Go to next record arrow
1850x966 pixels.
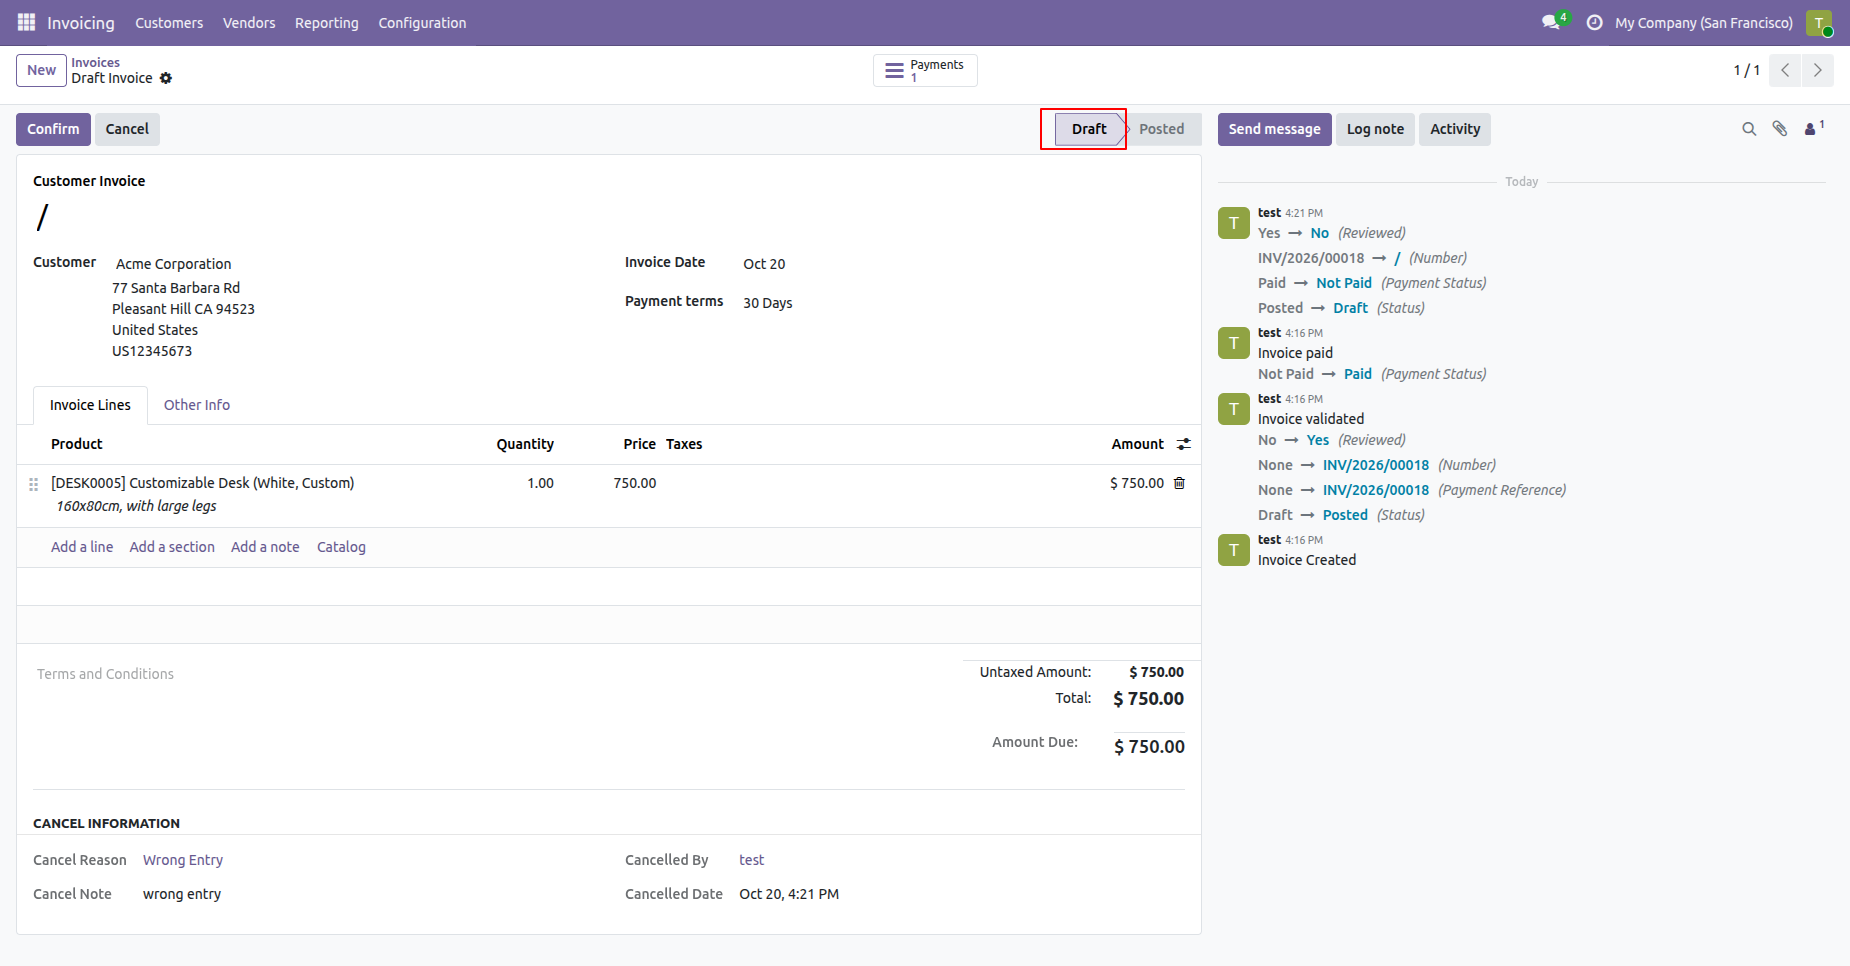click(1818, 70)
